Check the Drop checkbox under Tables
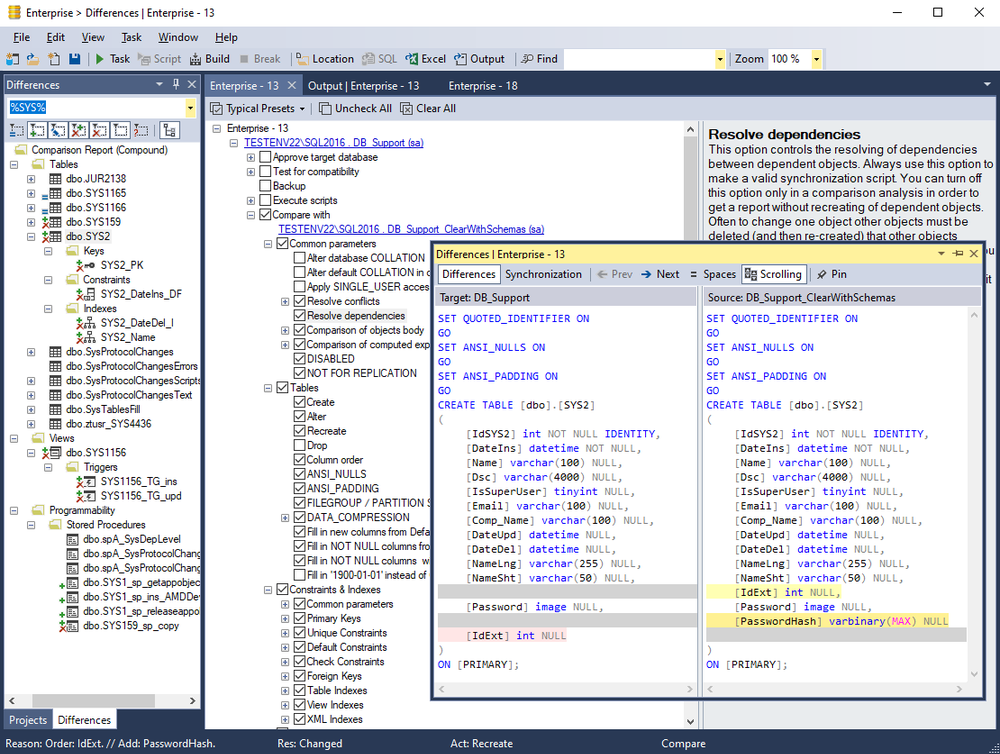Screen dimensions: 1000x754 pyautogui.click(x=300, y=445)
